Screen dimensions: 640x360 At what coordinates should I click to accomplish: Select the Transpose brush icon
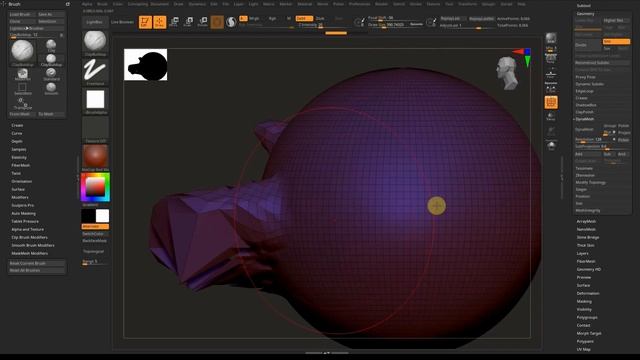(22, 103)
